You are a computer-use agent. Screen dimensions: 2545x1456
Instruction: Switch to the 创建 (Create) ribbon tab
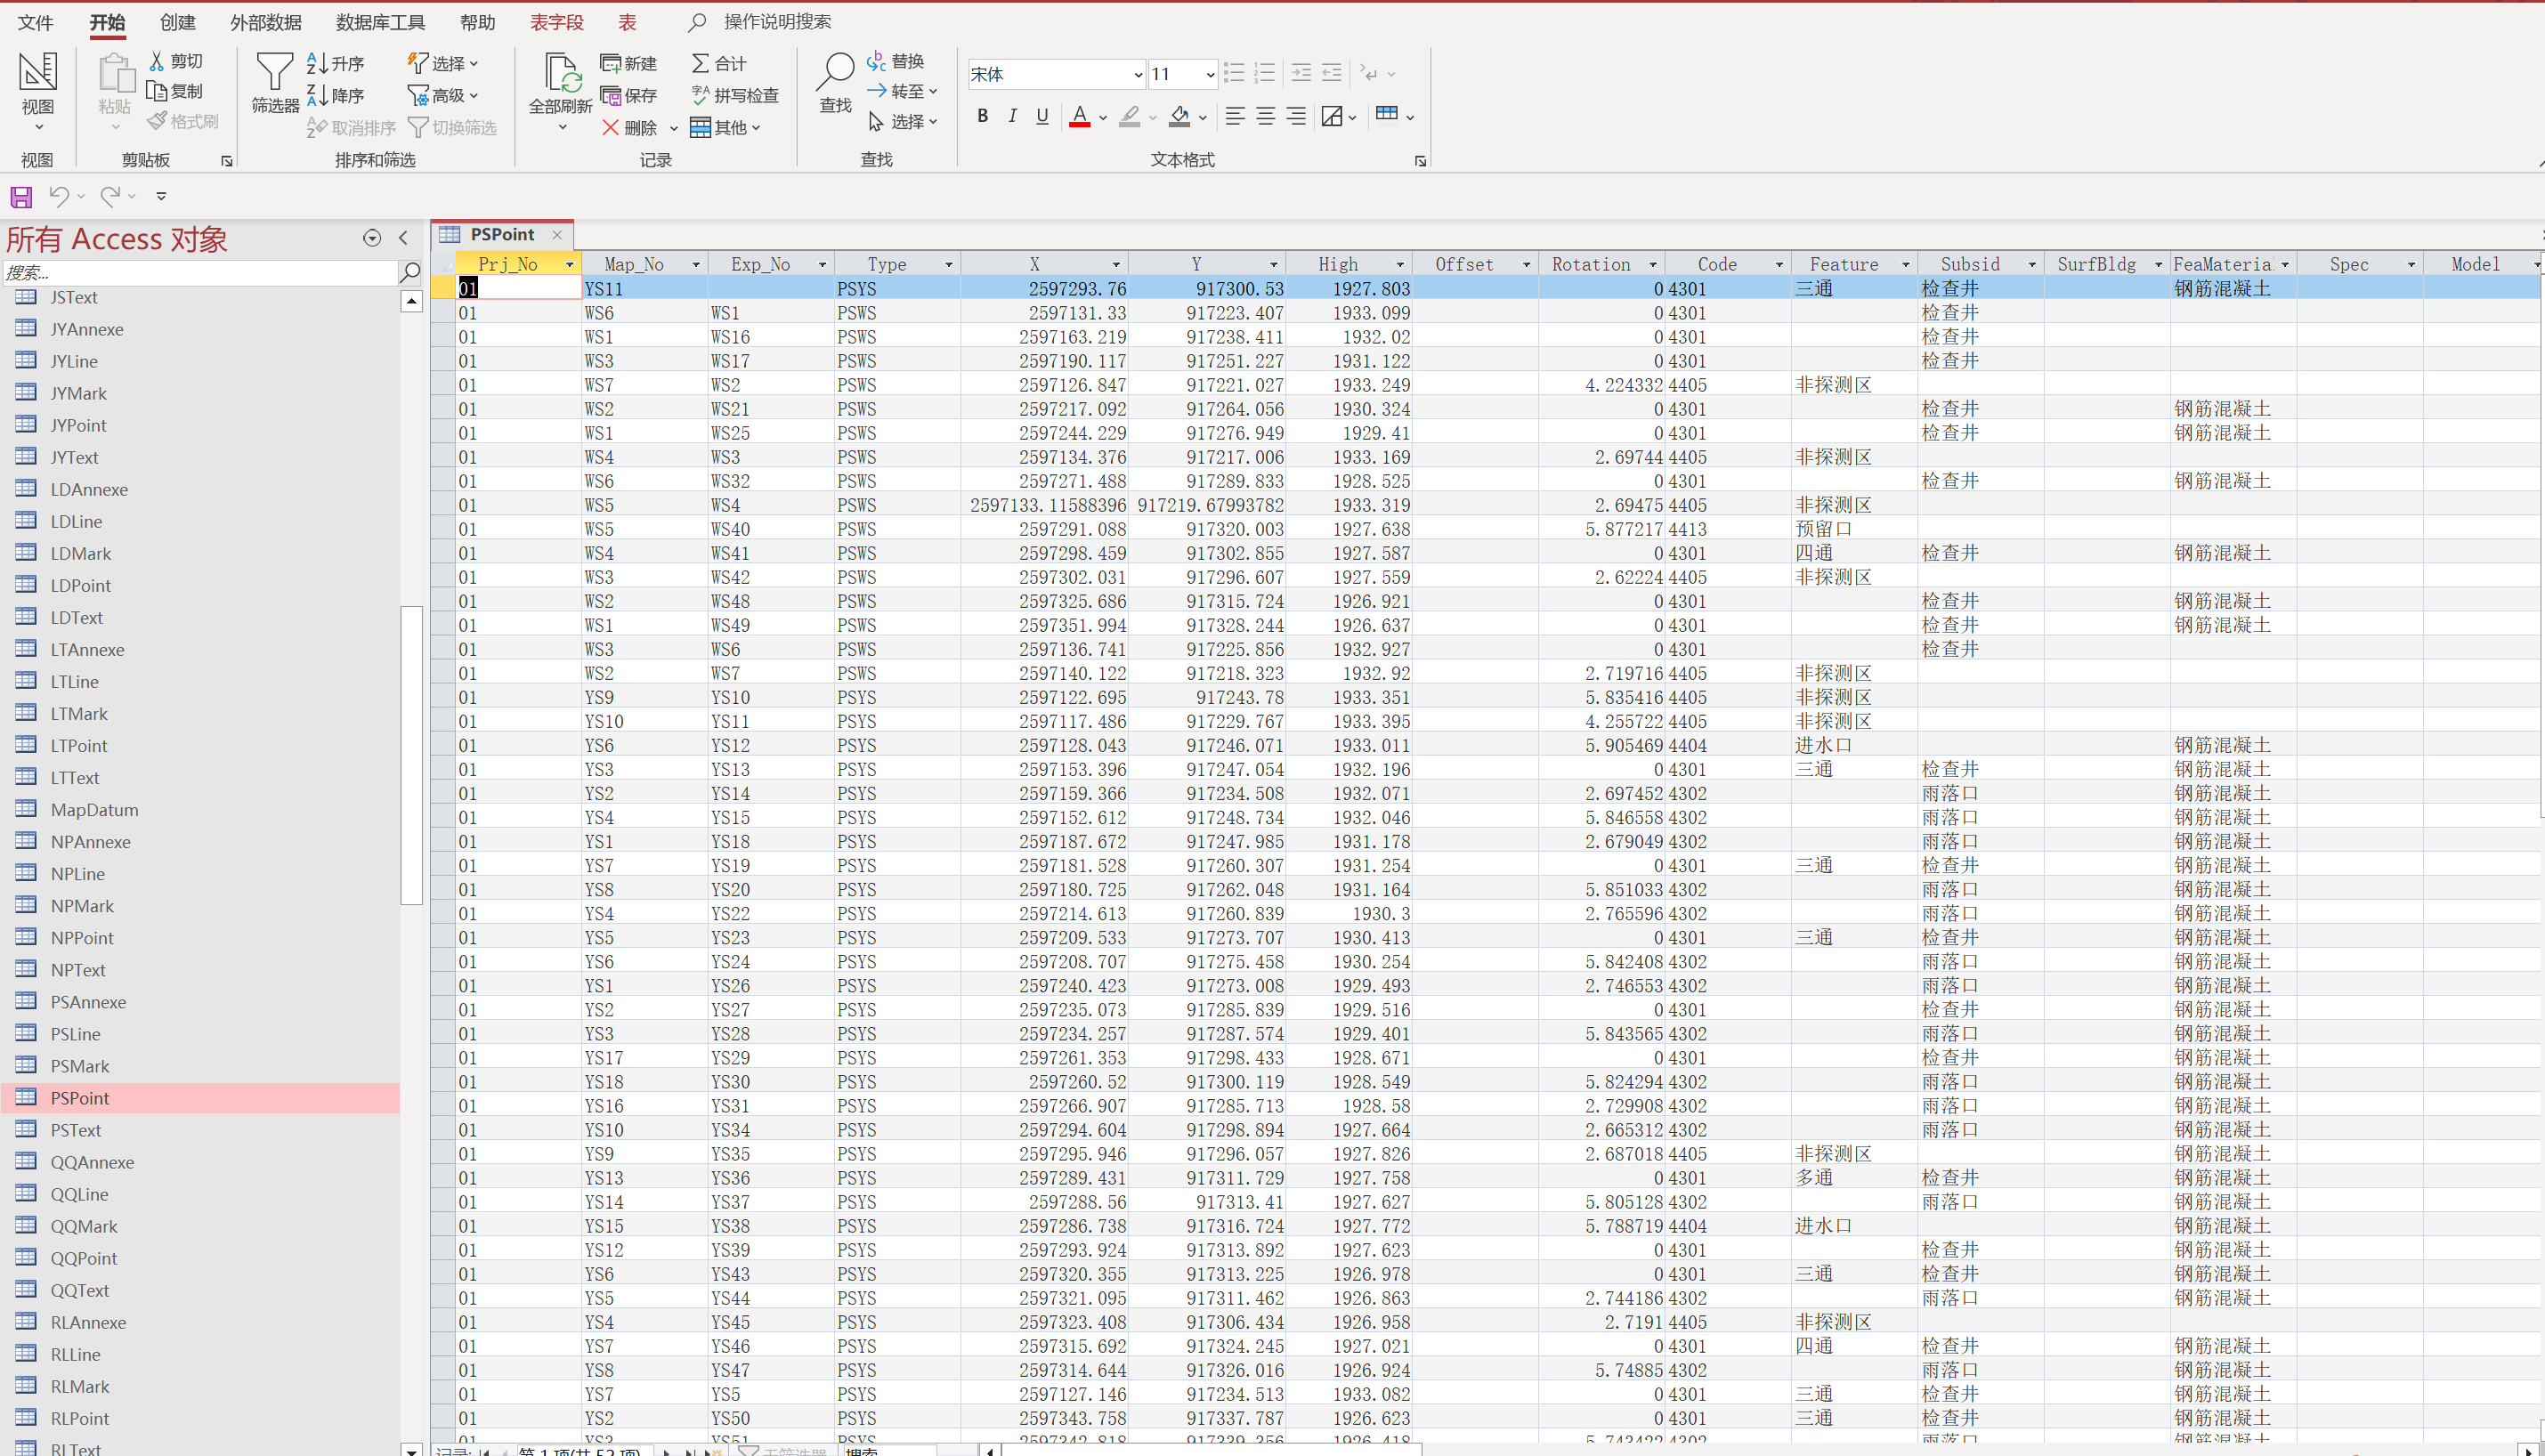[178, 22]
